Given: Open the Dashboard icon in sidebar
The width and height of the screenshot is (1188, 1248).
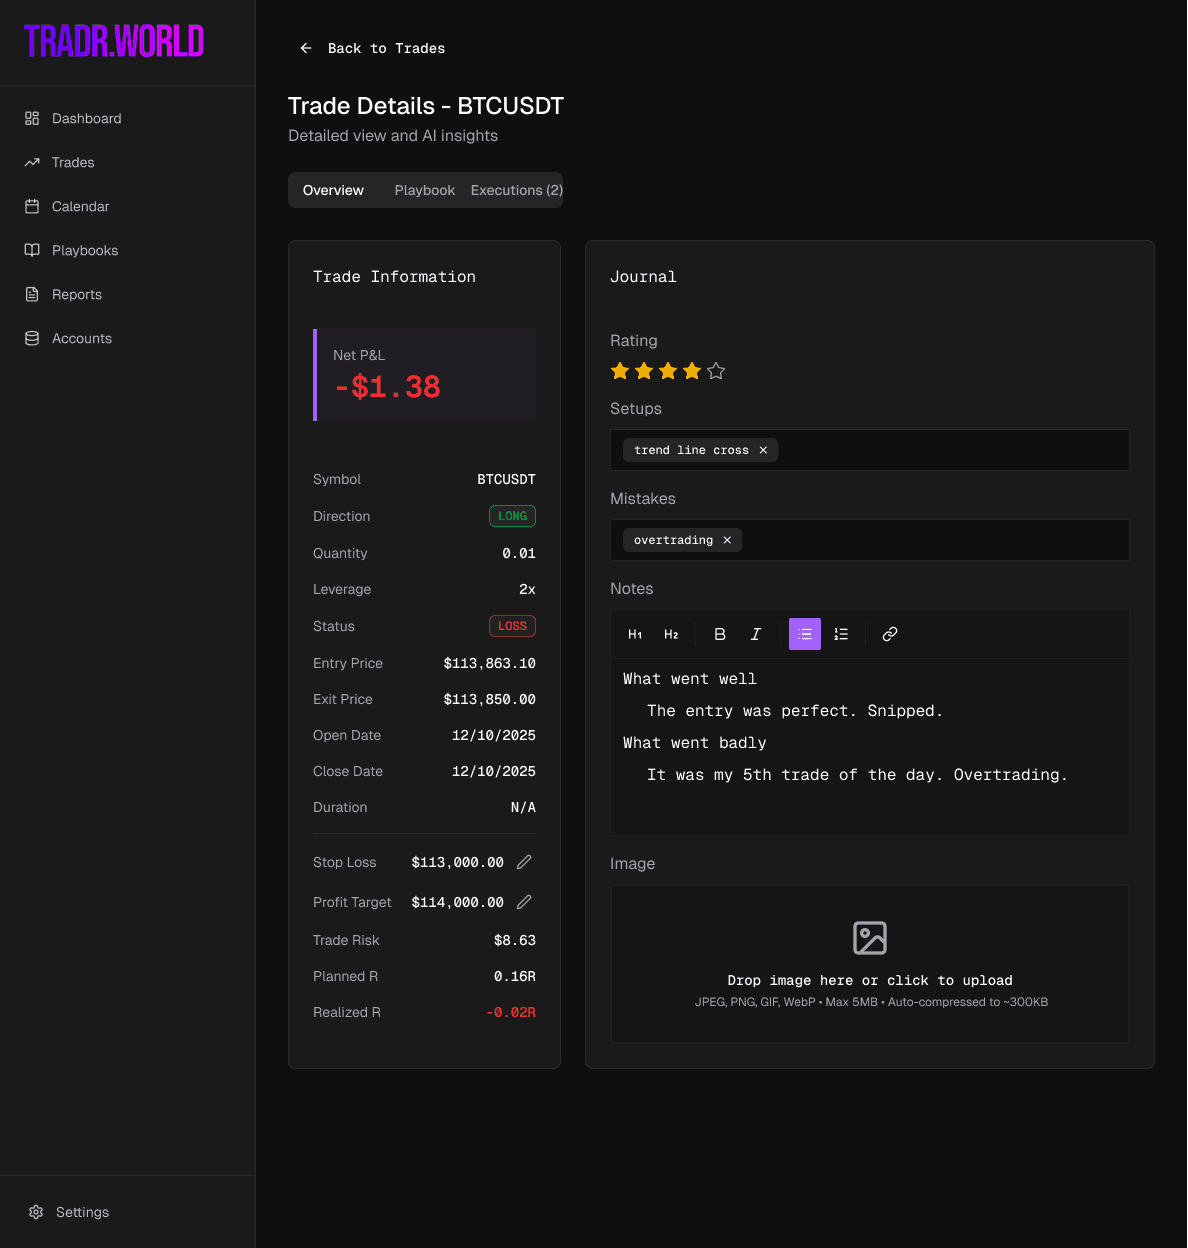Looking at the screenshot, I should pos(32,118).
